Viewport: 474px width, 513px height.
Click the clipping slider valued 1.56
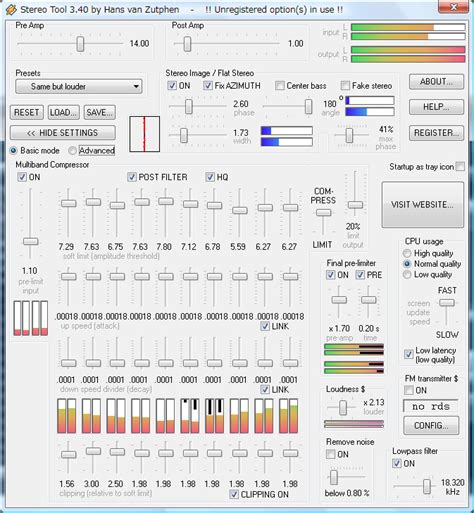pos(68,455)
